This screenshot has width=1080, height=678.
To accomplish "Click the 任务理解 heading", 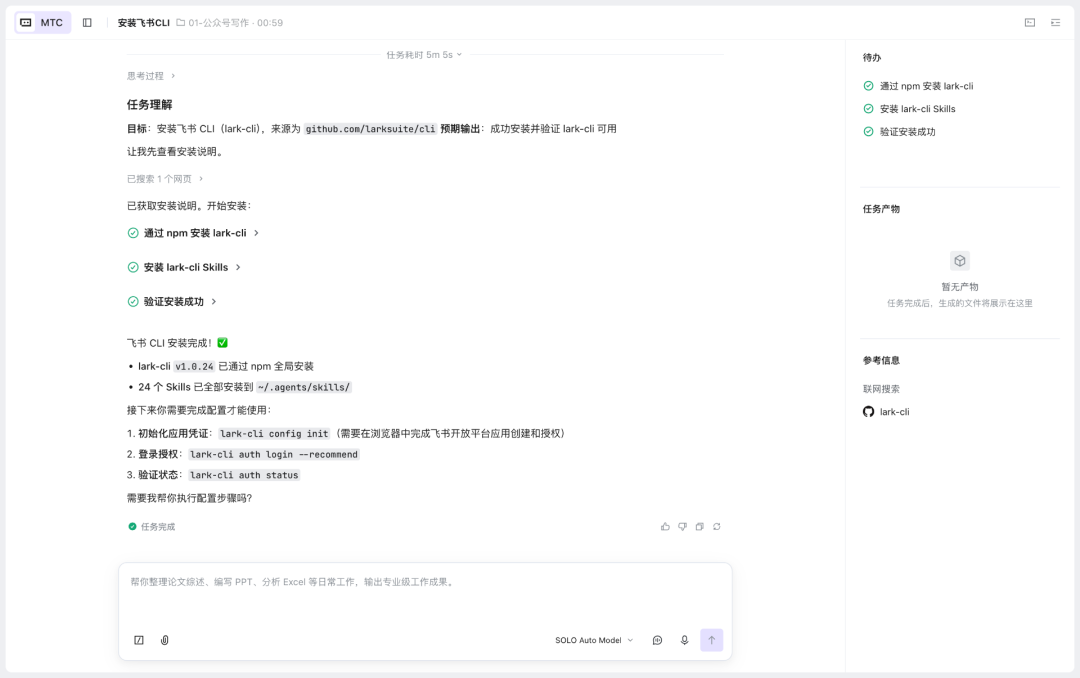I will [x=149, y=105].
